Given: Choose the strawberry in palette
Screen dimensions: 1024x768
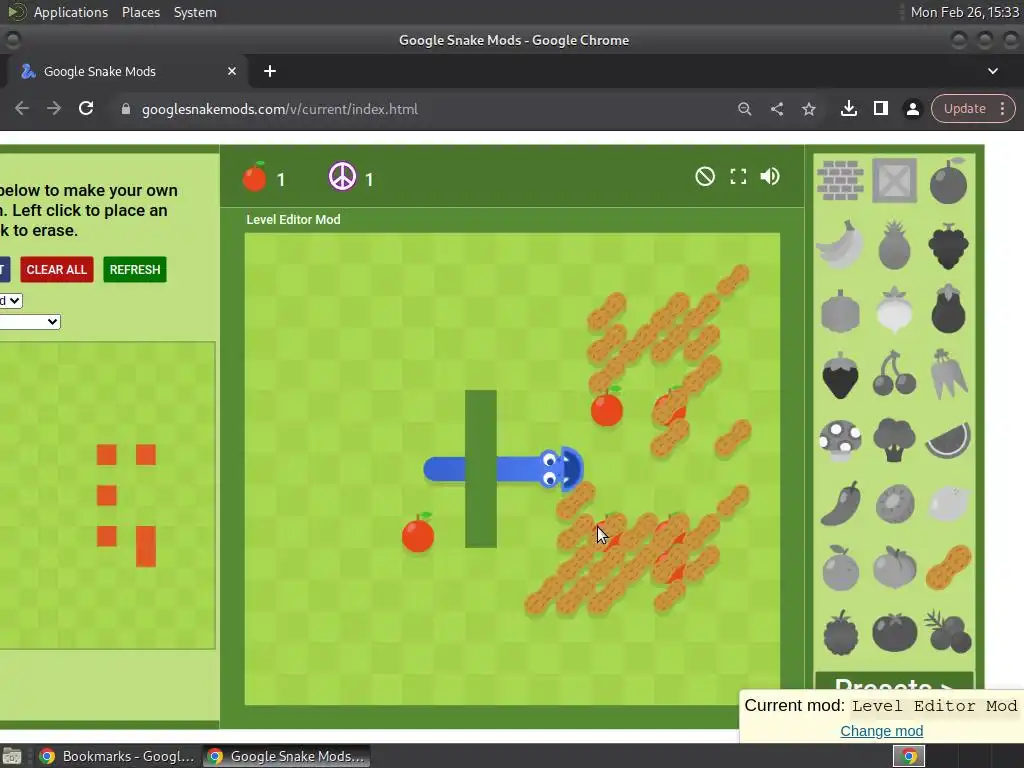Looking at the screenshot, I should pos(840,375).
